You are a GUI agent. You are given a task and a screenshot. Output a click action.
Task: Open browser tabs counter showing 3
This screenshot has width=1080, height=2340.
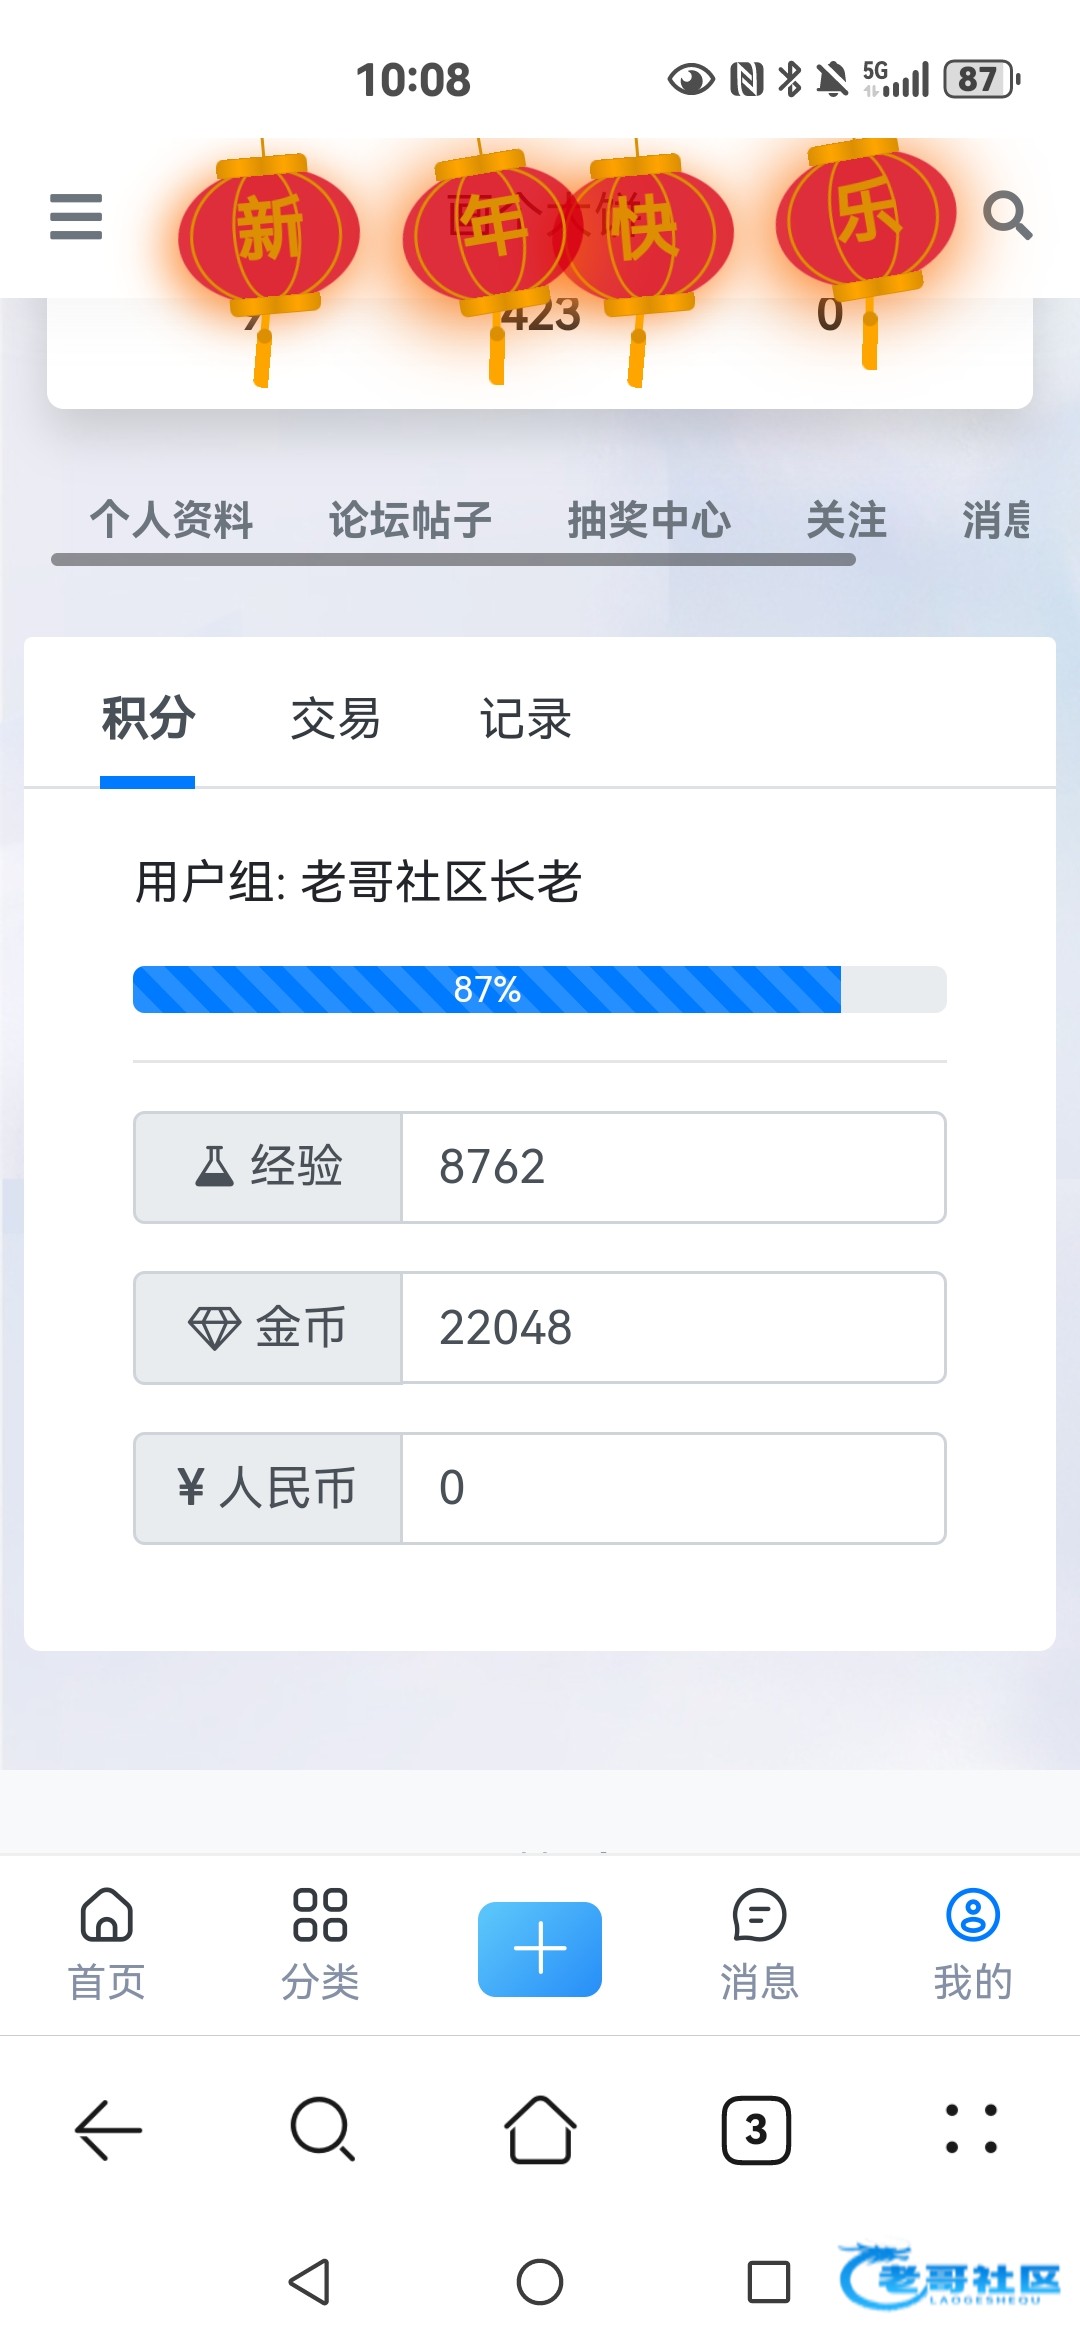[x=756, y=2130]
